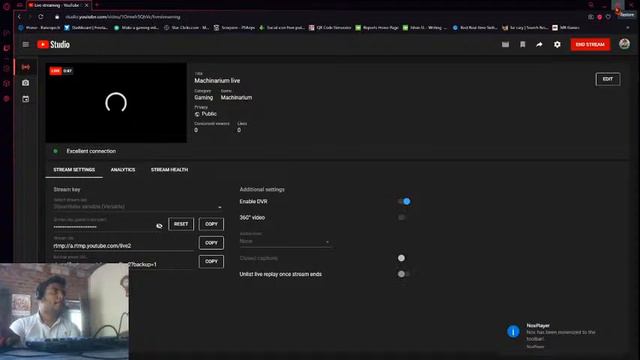Click the red LIVE badge on preview
640x360 pixels.
coord(56,71)
